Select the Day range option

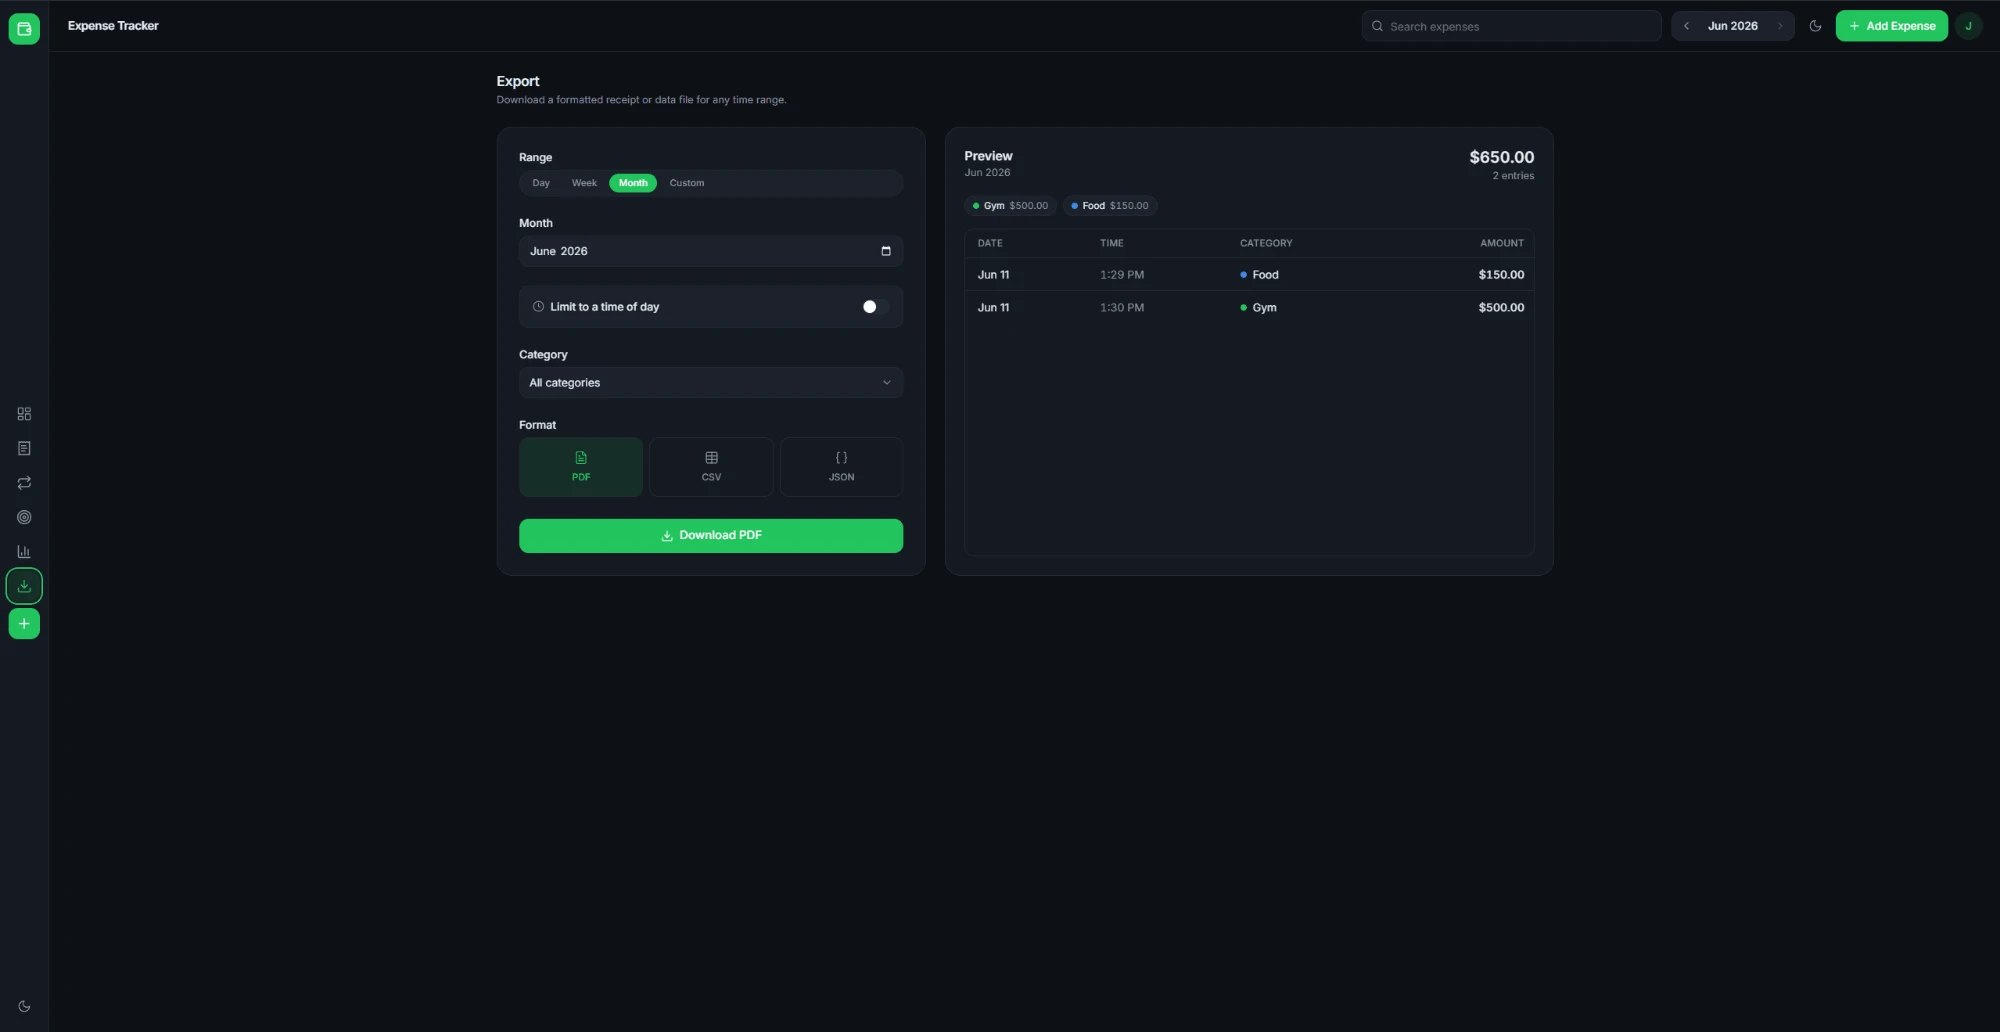pos(541,183)
